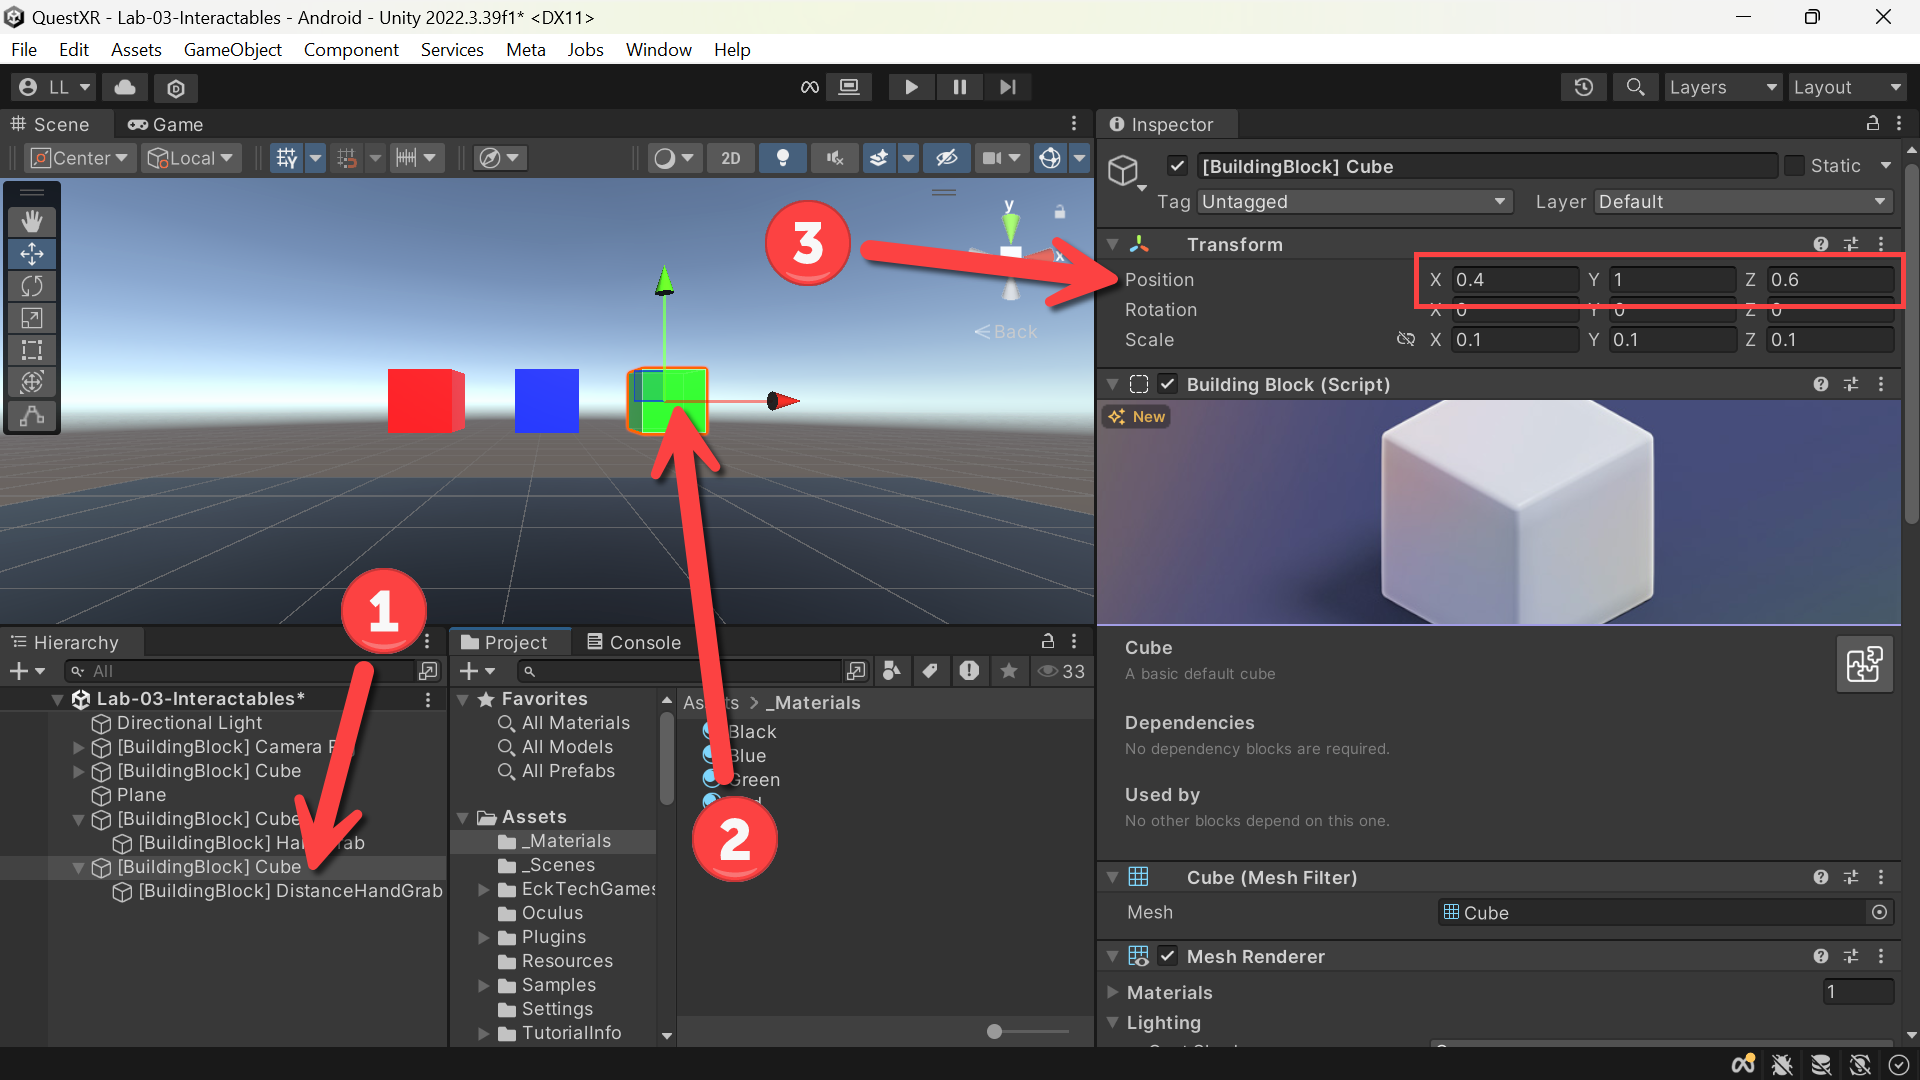The image size is (1920, 1080).
Task: Select the _Scenes folder in Assets
Action: pyautogui.click(x=561, y=865)
